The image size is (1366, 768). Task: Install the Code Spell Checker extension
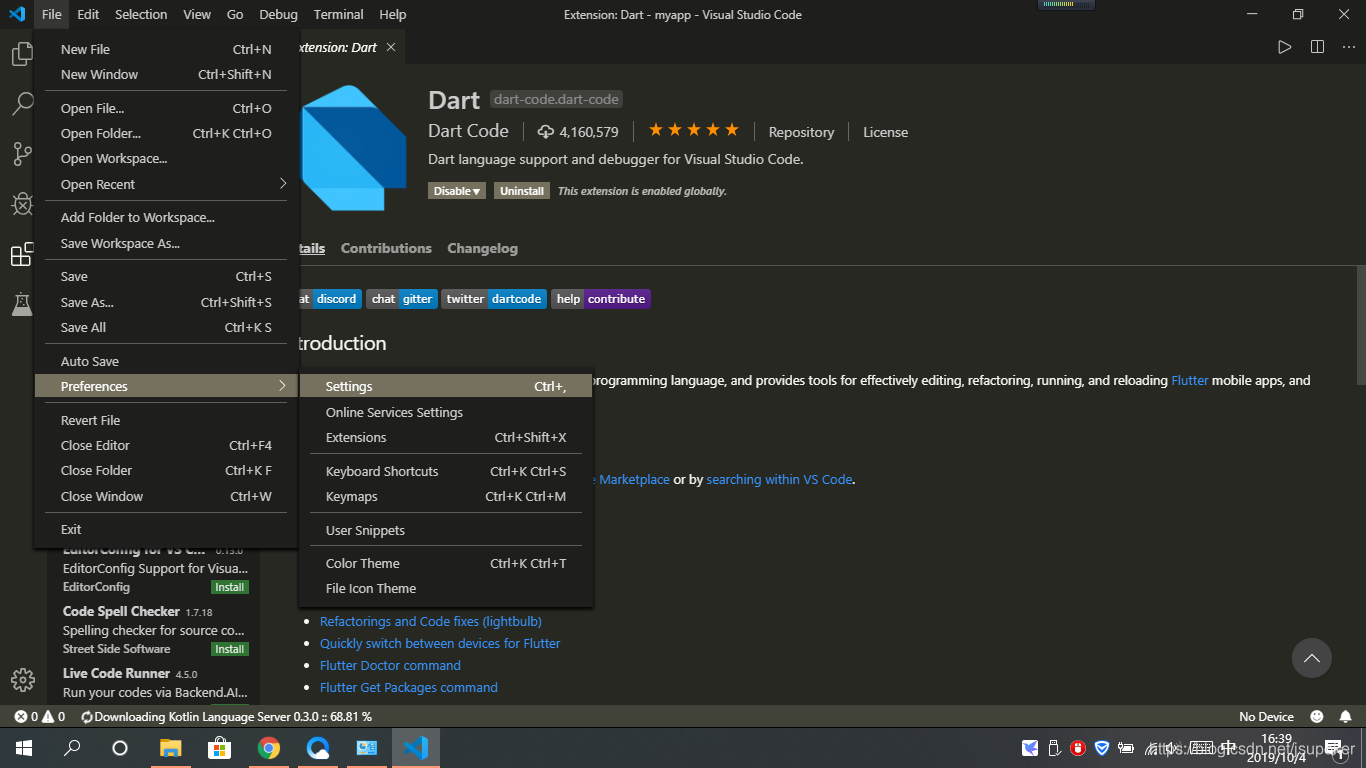[x=230, y=649]
